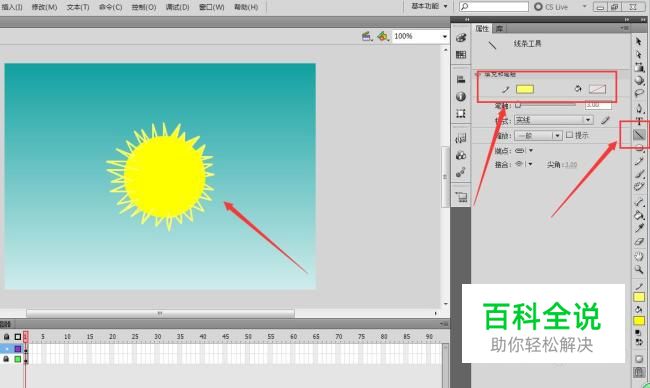
Task: Open the Info panel icon
Action: pos(461,96)
